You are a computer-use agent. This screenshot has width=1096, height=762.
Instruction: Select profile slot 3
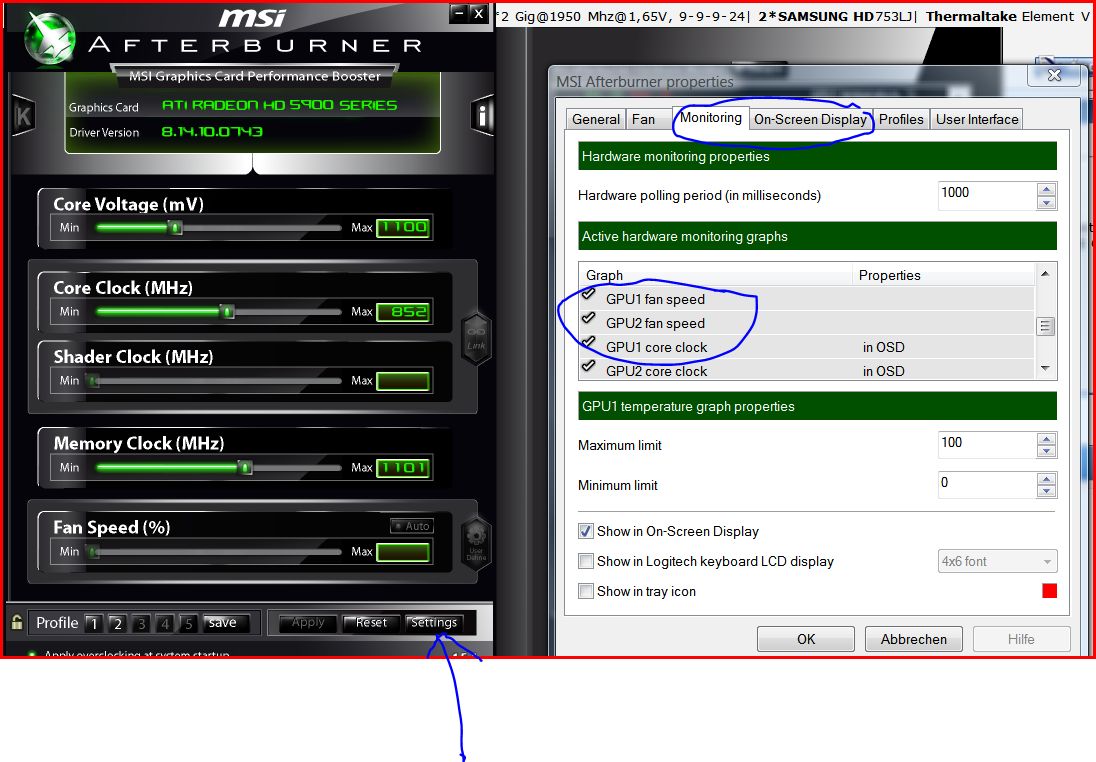point(141,623)
